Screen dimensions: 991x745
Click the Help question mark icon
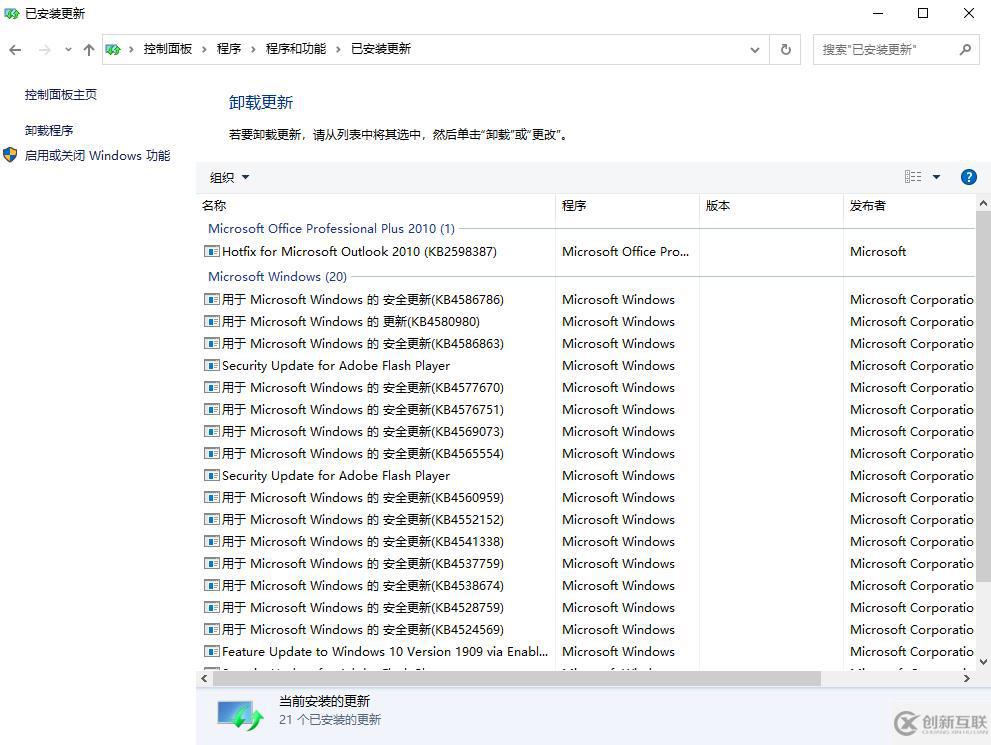click(x=967, y=177)
